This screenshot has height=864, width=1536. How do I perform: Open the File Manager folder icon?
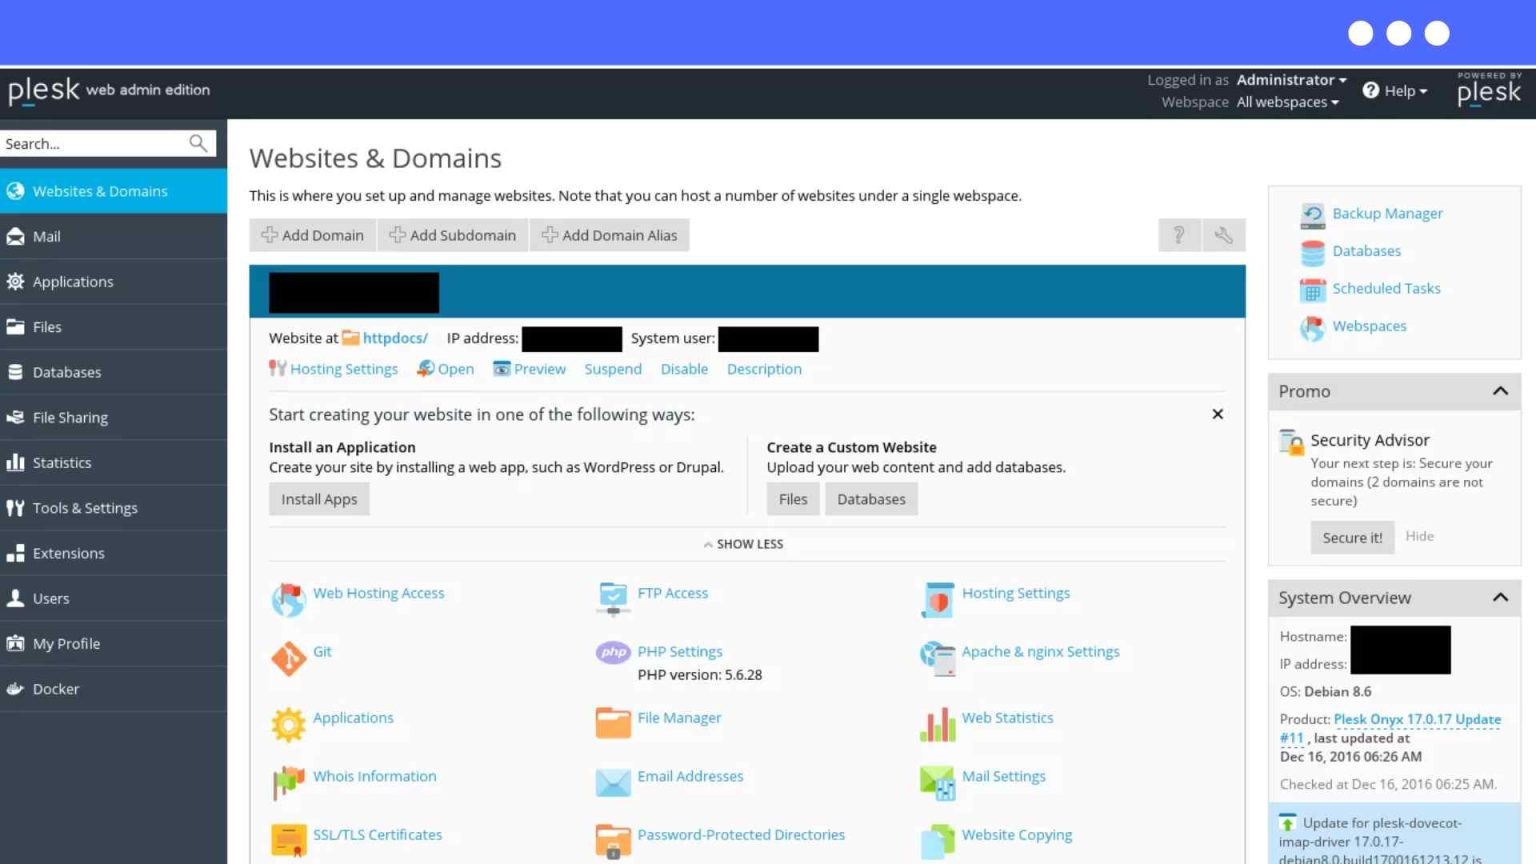click(x=613, y=723)
